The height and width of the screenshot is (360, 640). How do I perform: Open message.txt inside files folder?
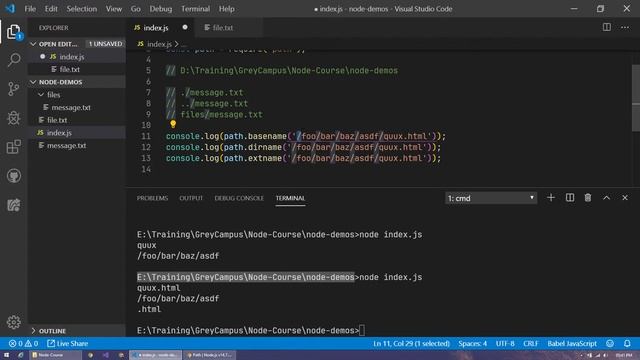[77, 107]
